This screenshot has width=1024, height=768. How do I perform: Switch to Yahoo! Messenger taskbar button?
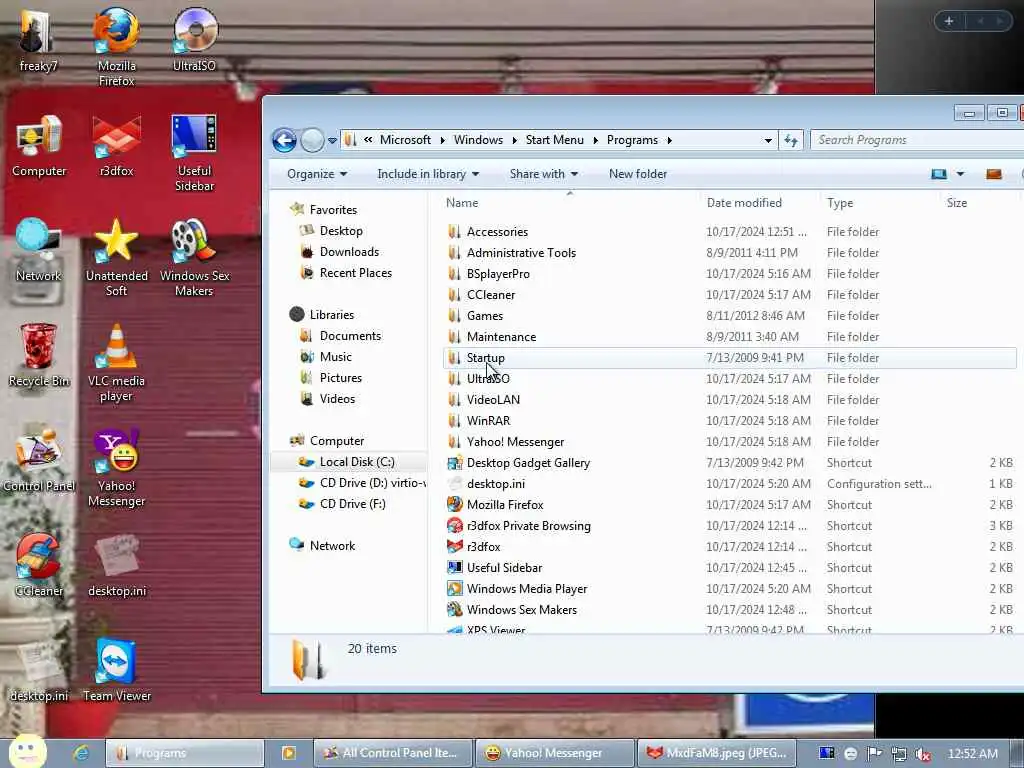coord(554,753)
